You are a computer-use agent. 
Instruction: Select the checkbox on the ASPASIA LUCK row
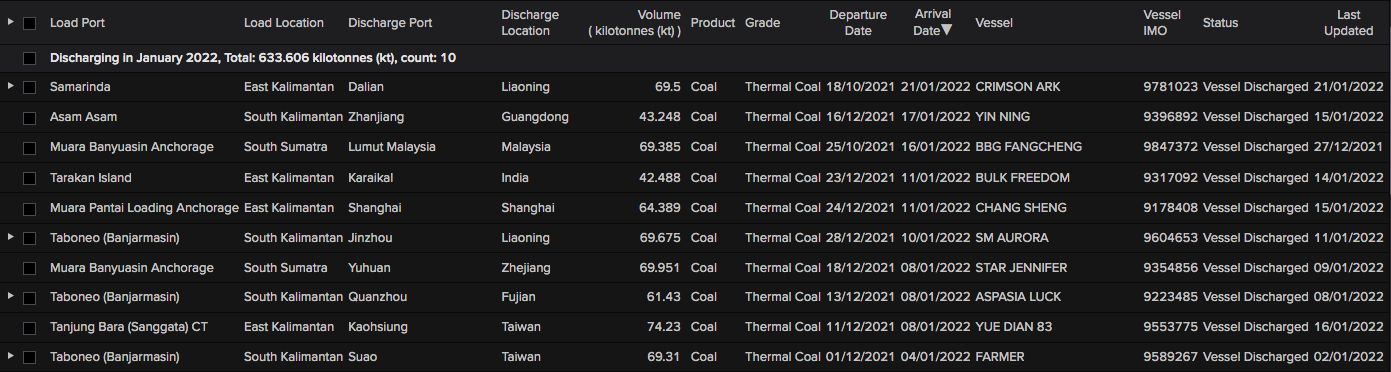[x=29, y=298]
